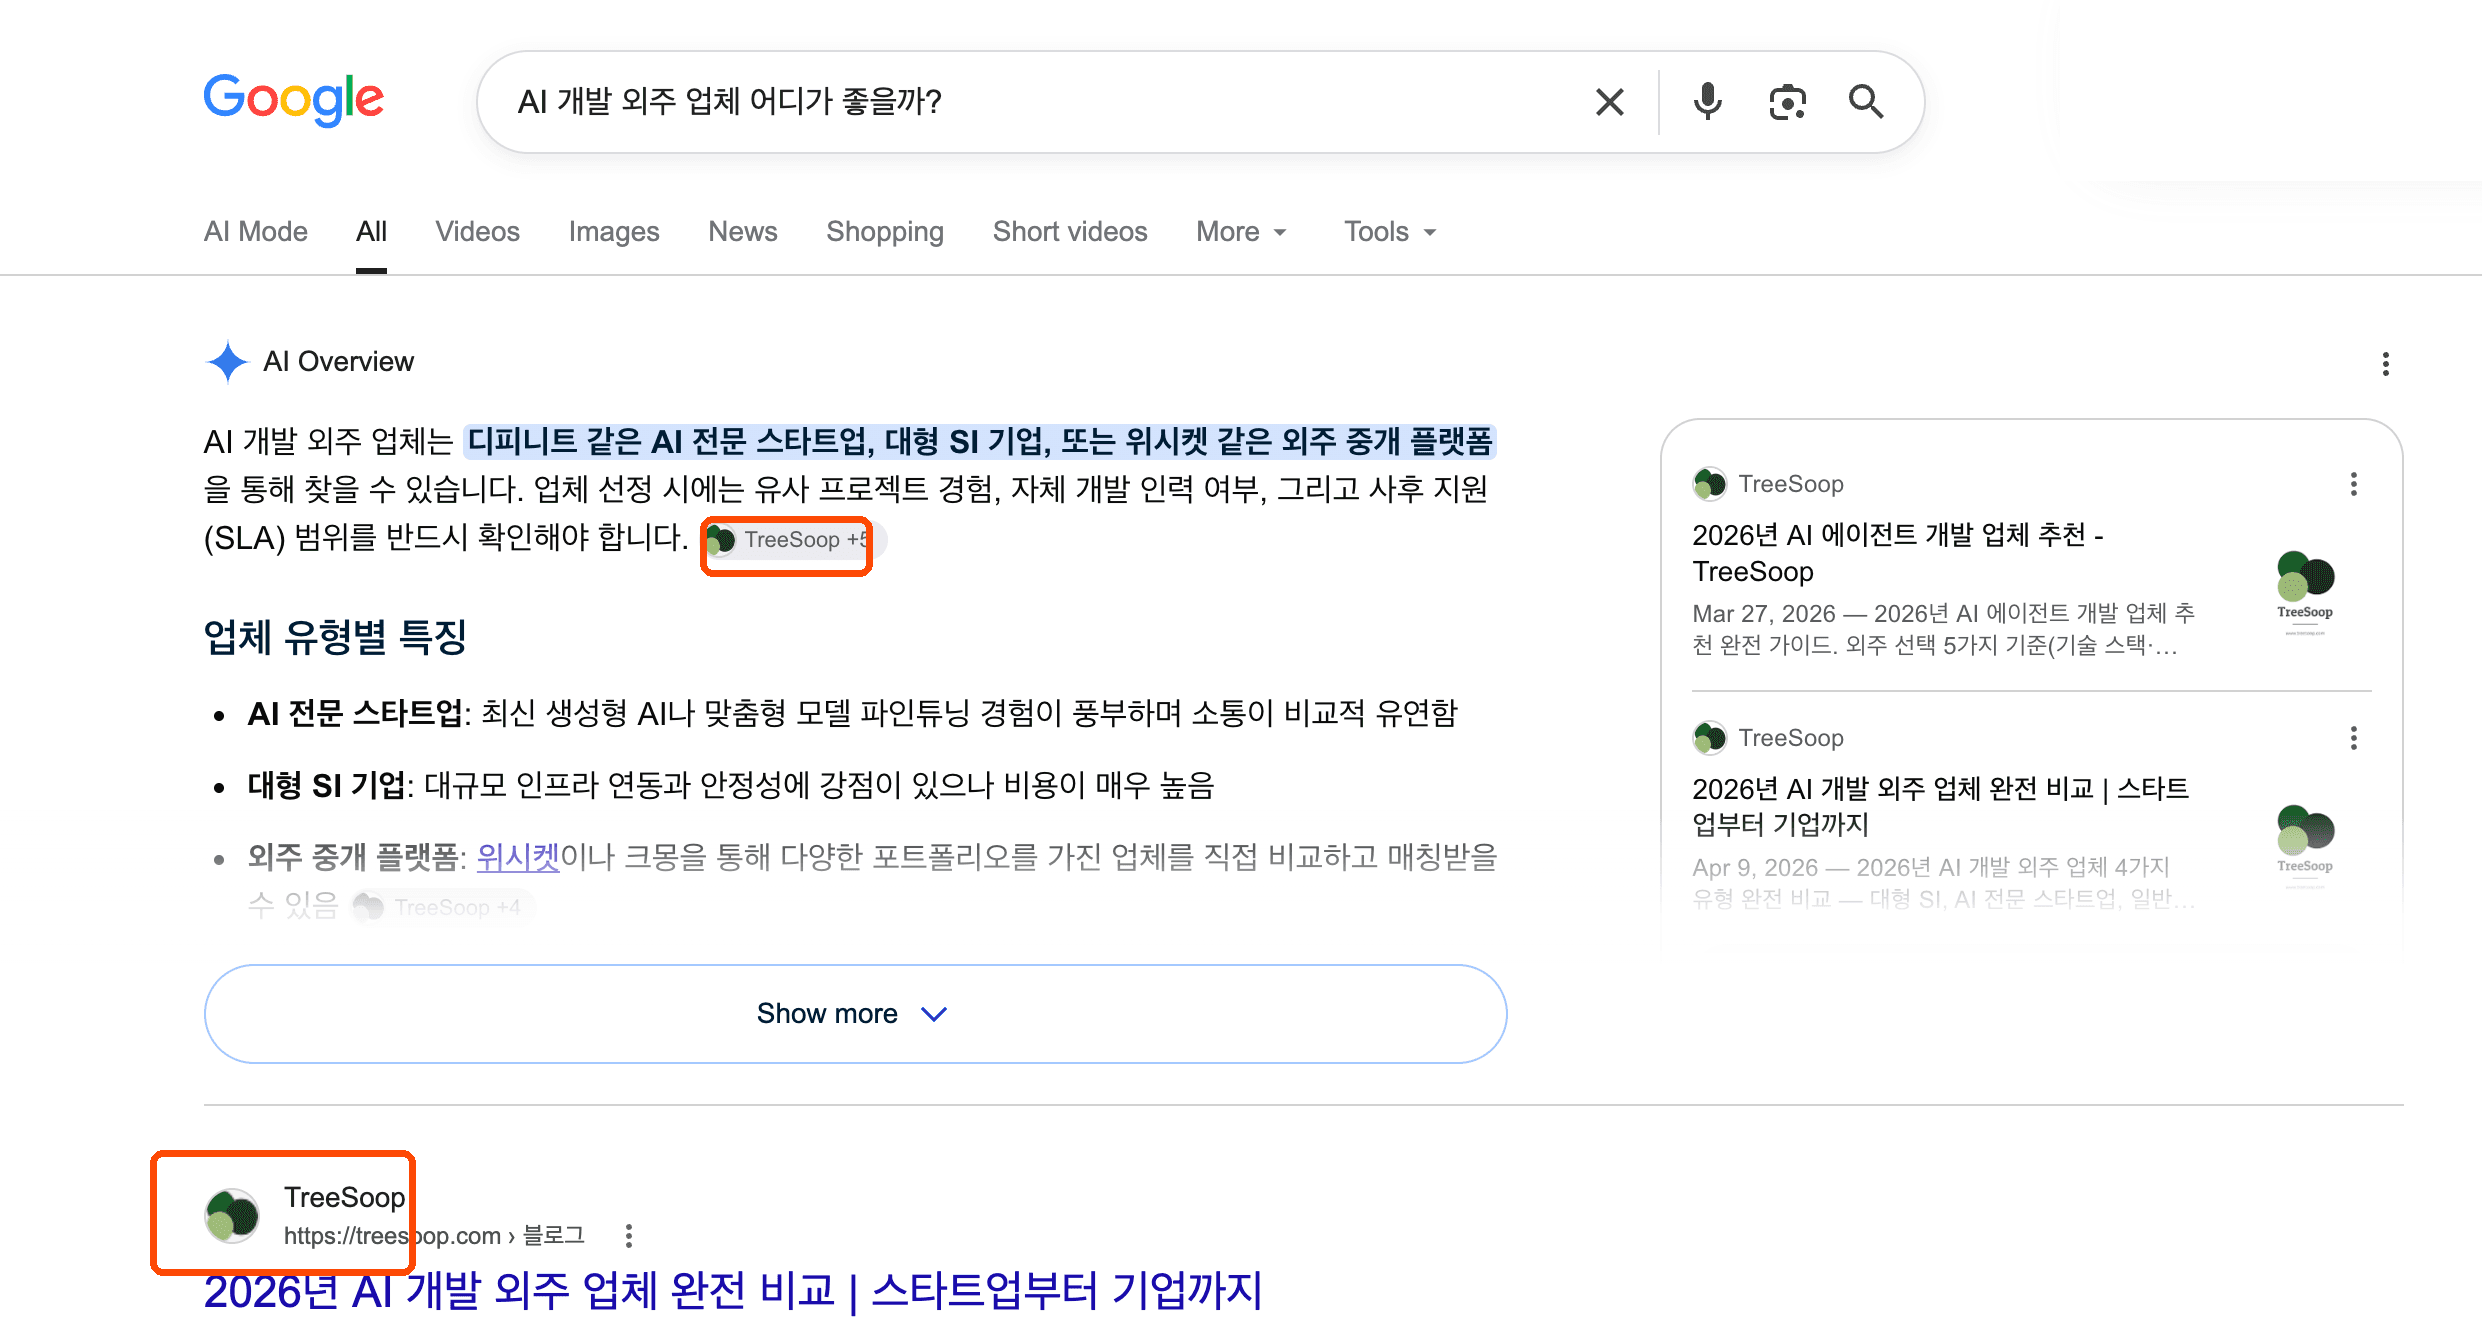The height and width of the screenshot is (1330, 2482).
Task: Open AI Overview three-dot options menu
Action: [x=2385, y=364]
